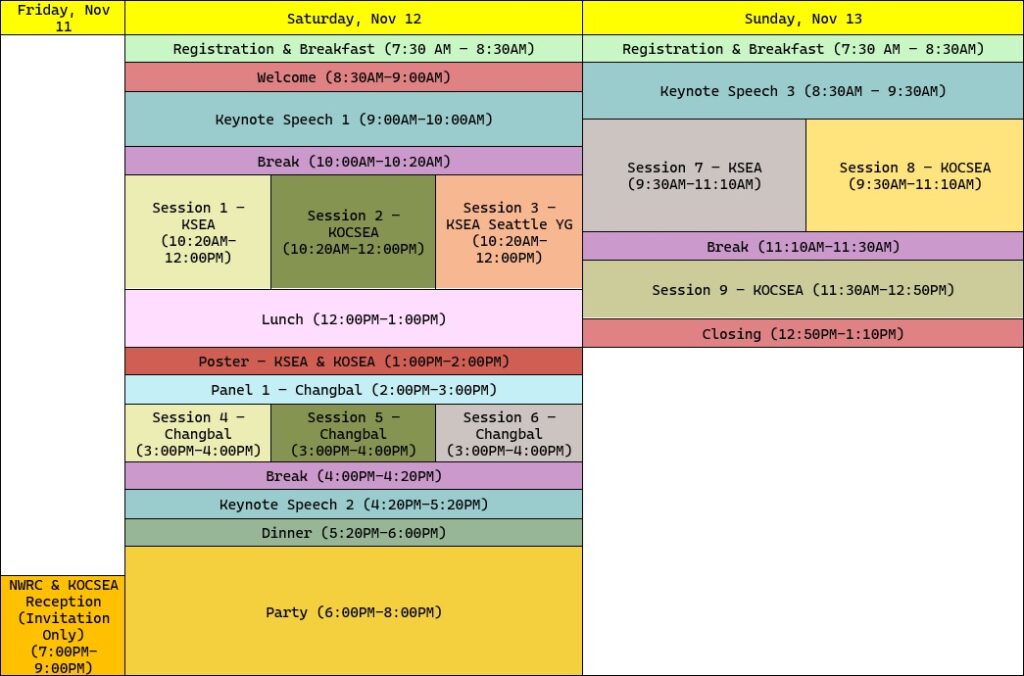The image size is (1024, 676).
Task: Click Session 4 – Changbal block
Action: (197, 433)
